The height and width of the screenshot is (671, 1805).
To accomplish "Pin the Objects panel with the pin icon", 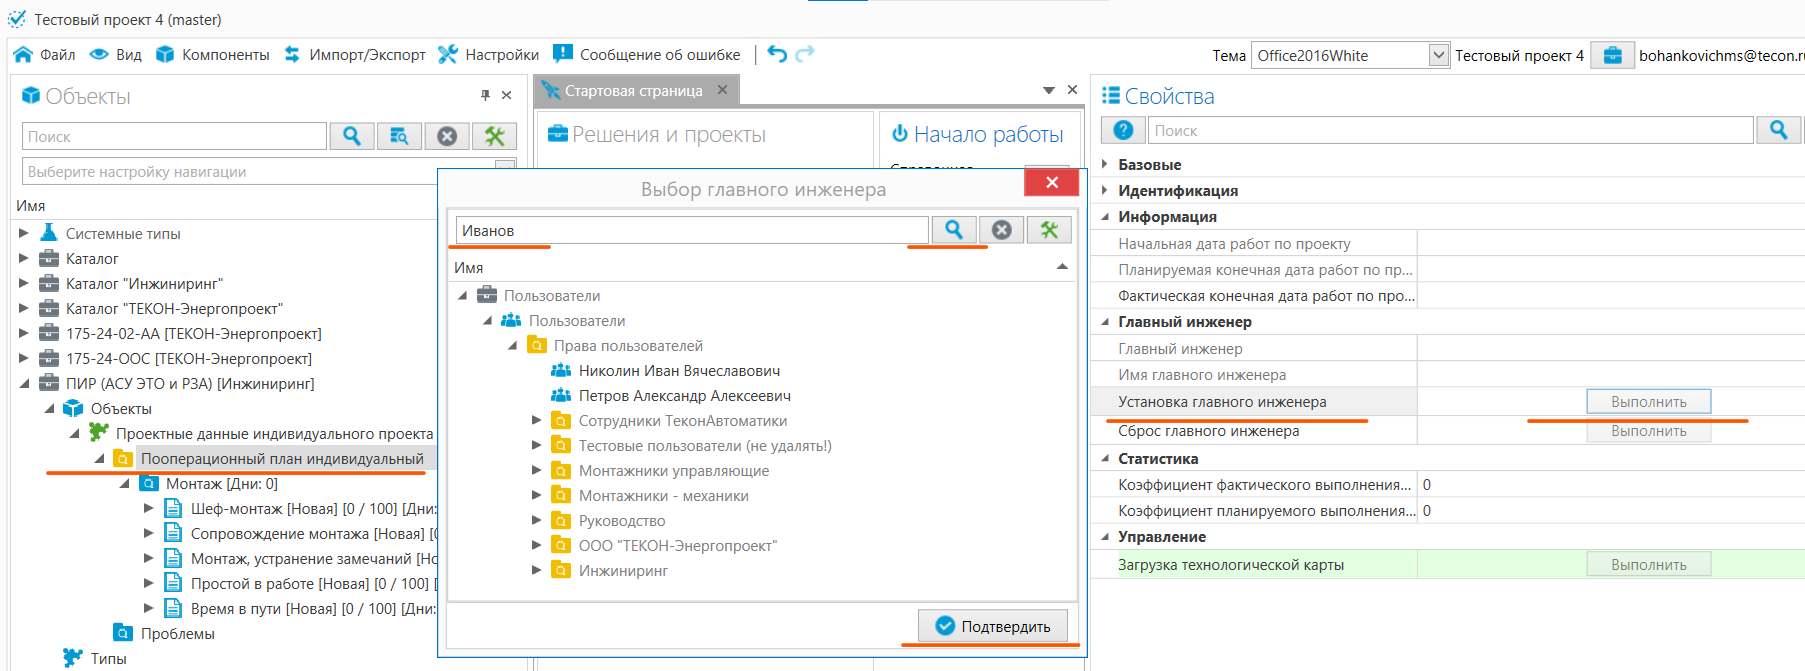I will (x=485, y=95).
